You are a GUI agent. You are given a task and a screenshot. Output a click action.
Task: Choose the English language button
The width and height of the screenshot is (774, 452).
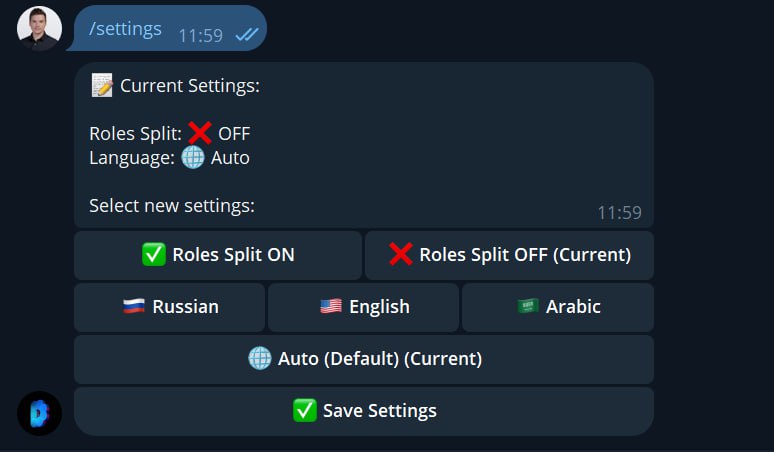point(363,307)
